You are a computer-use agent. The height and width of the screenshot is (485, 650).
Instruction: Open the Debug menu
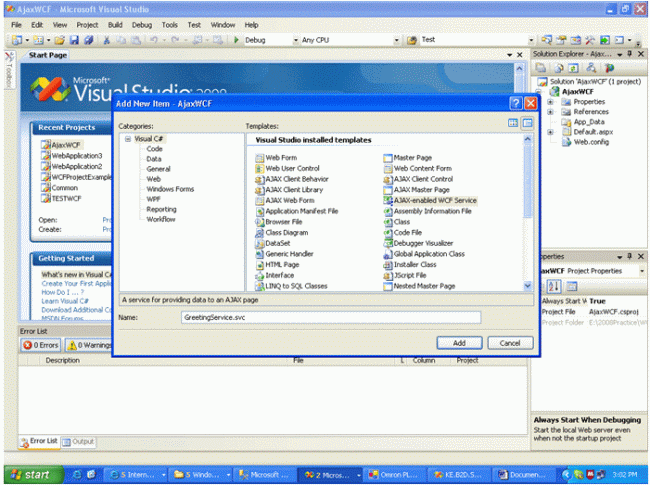pyautogui.click(x=142, y=25)
